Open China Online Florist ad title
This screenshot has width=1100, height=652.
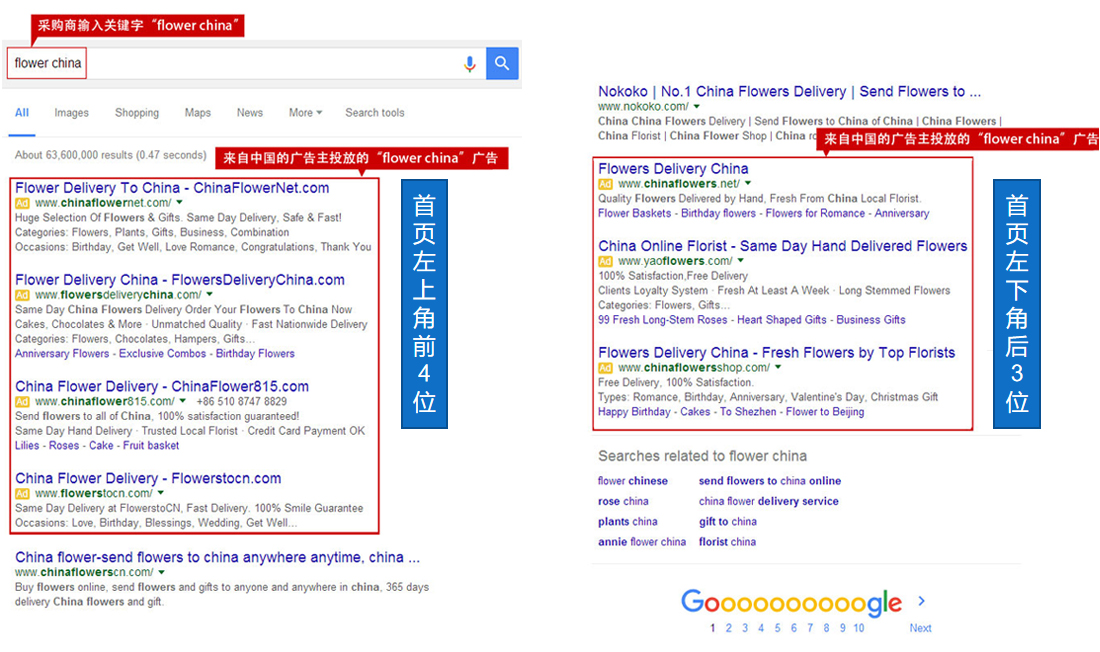(x=782, y=246)
